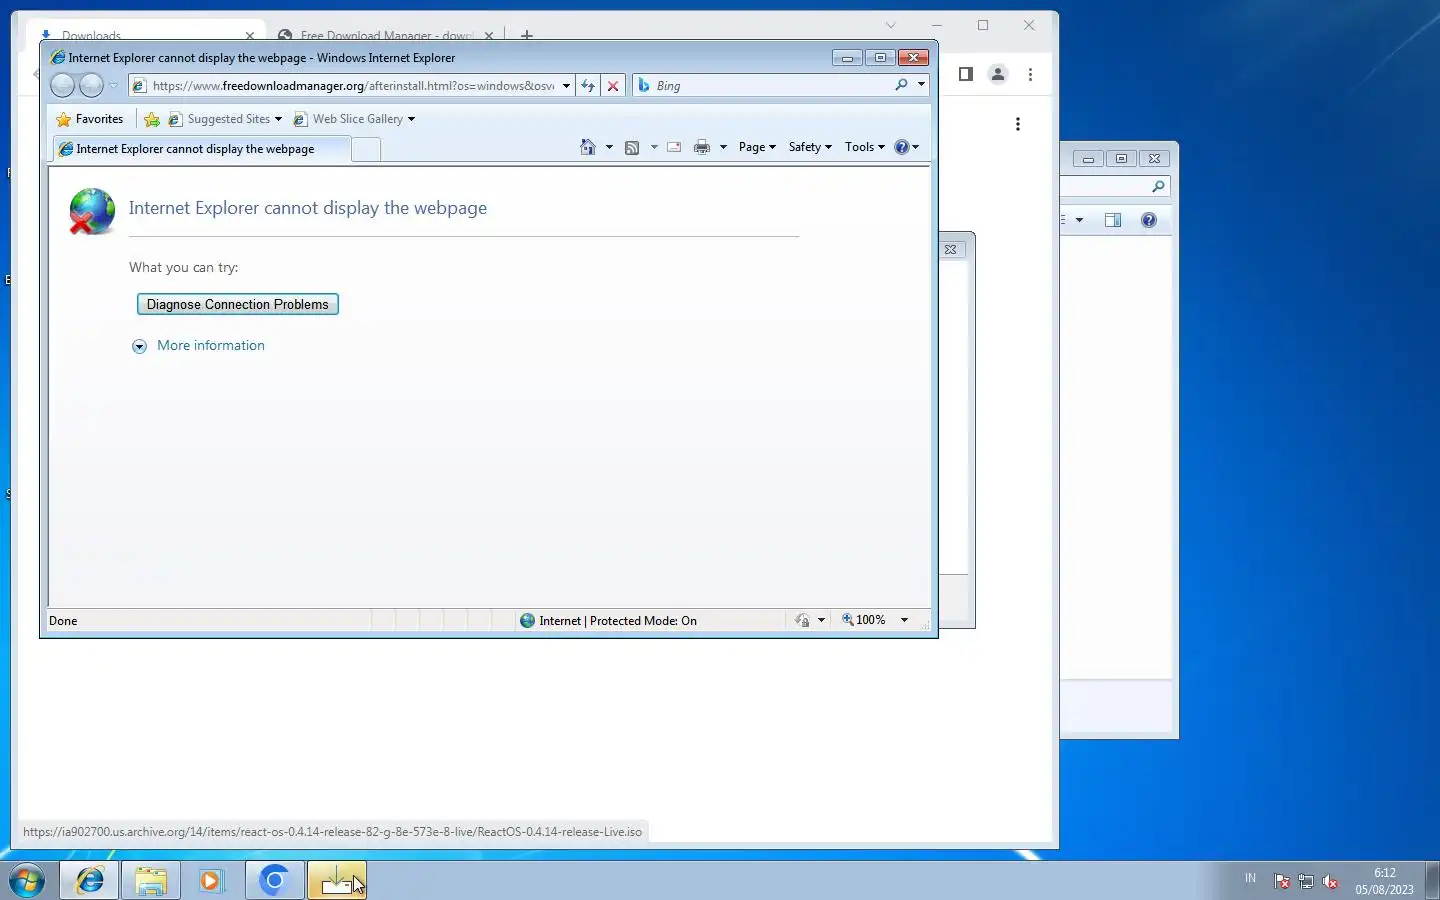The height and width of the screenshot is (900, 1440).
Task: Click the Bing search magnifier icon
Action: click(x=901, y=85)
